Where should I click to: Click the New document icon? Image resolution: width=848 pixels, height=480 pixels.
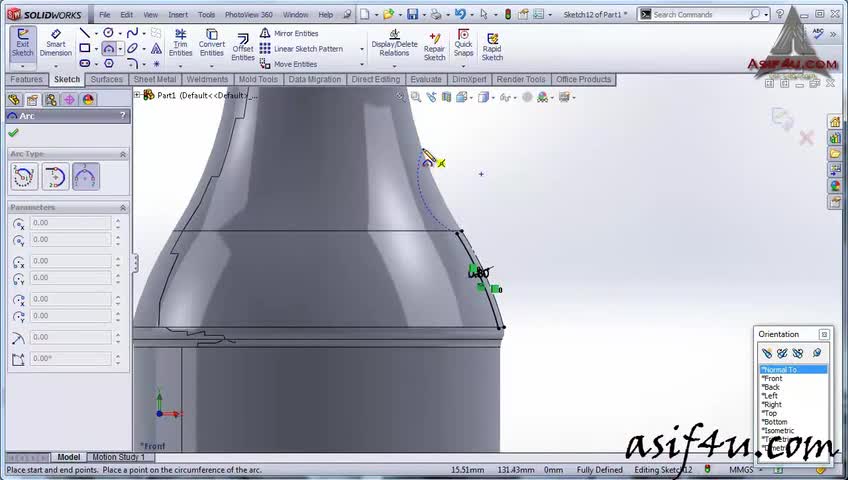click(365, 15)
